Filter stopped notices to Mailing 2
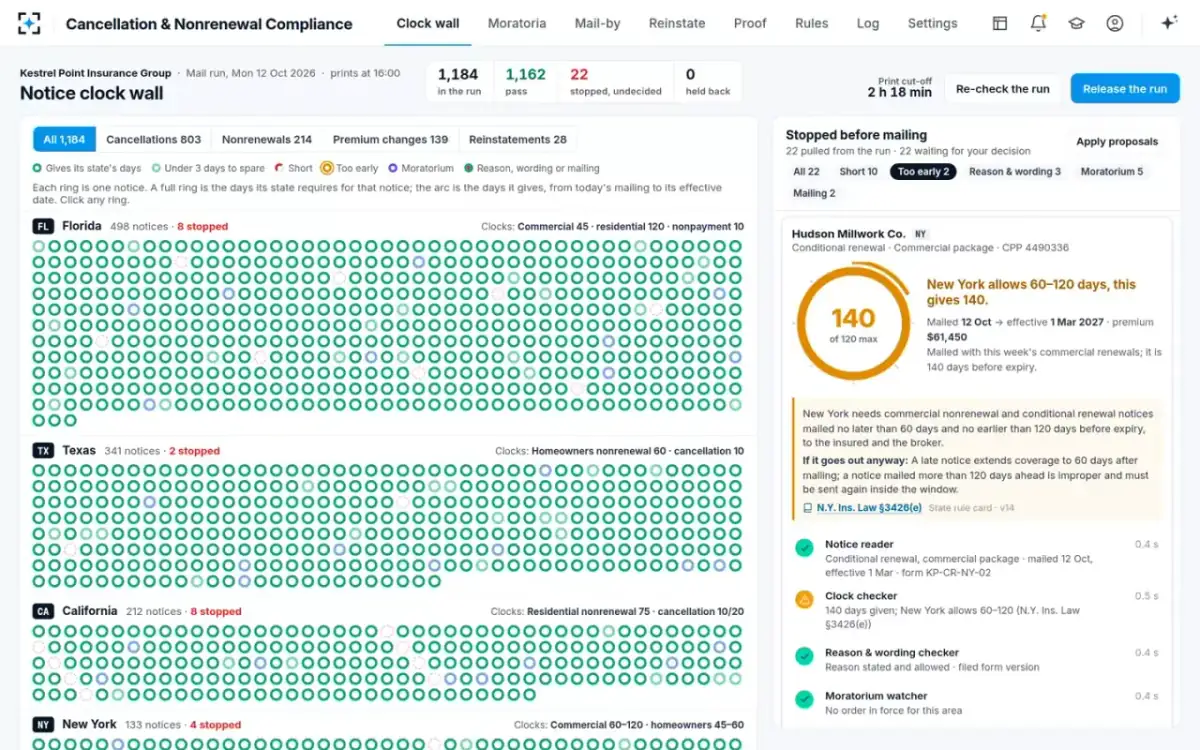 coord(815,193)
